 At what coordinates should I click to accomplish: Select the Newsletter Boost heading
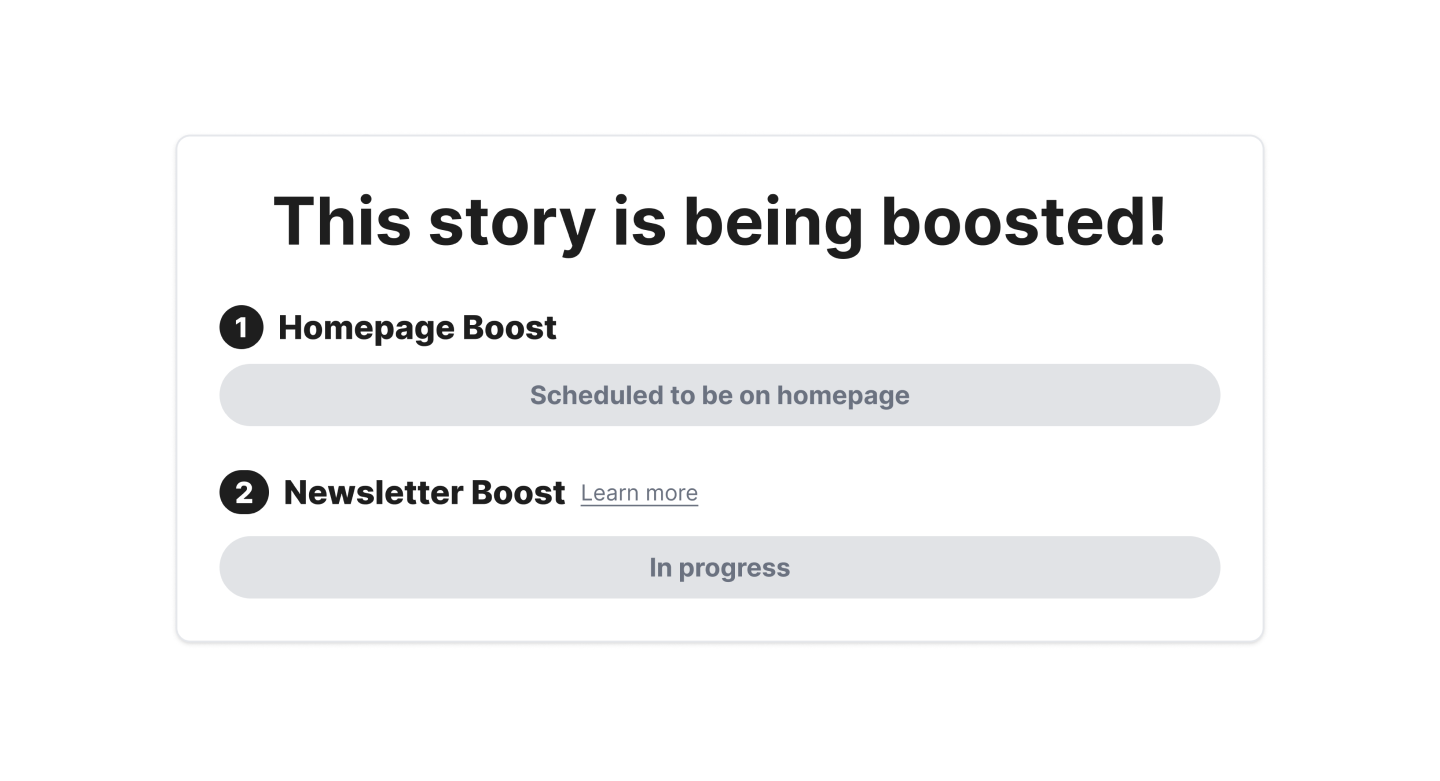425,492
